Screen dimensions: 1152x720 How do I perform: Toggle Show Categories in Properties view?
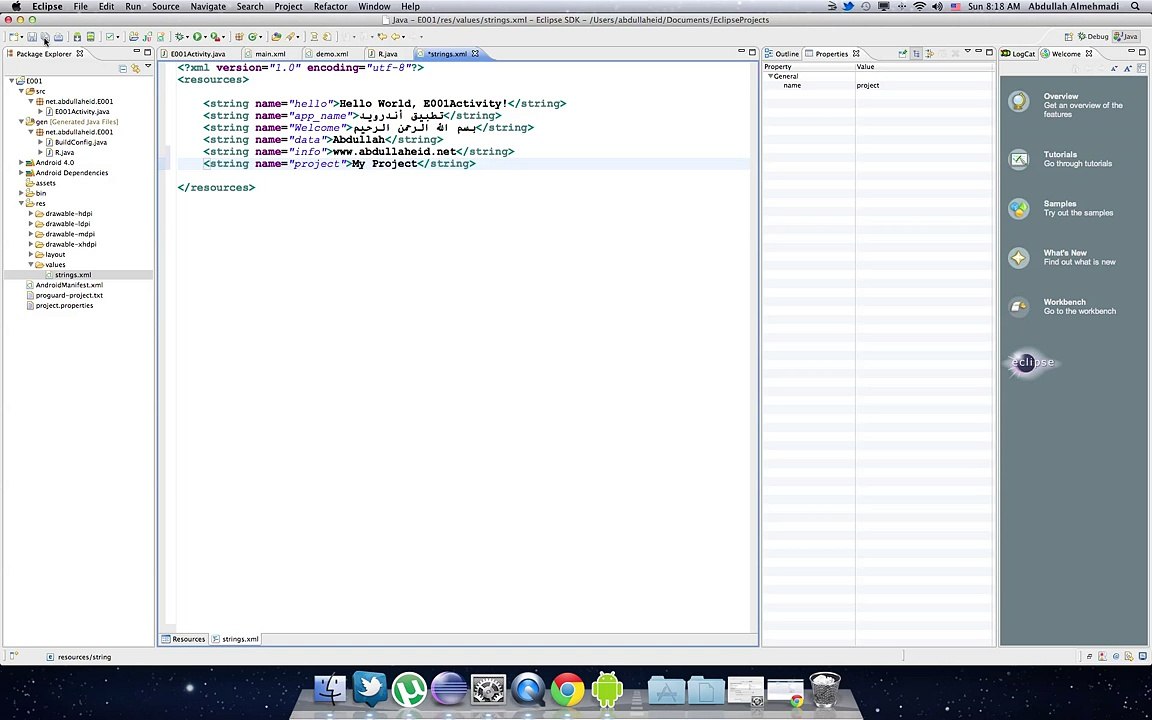tap(916, 54)
